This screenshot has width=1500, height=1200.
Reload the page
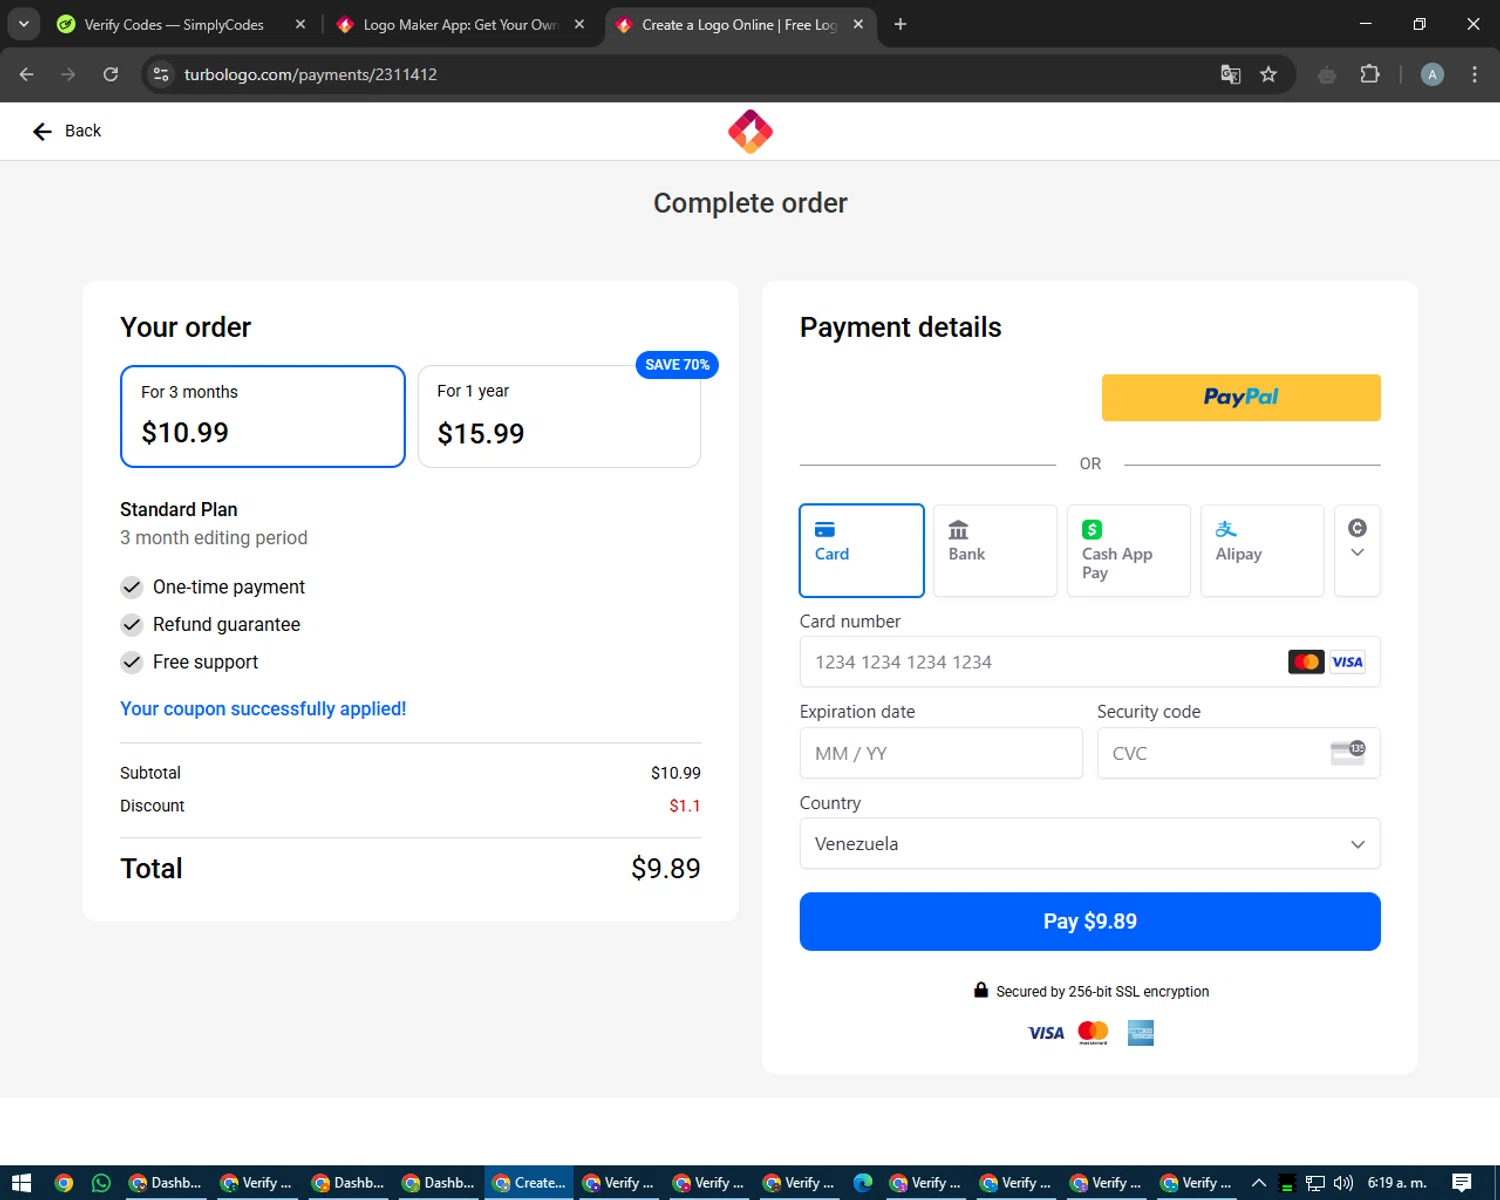click(110, 74)
